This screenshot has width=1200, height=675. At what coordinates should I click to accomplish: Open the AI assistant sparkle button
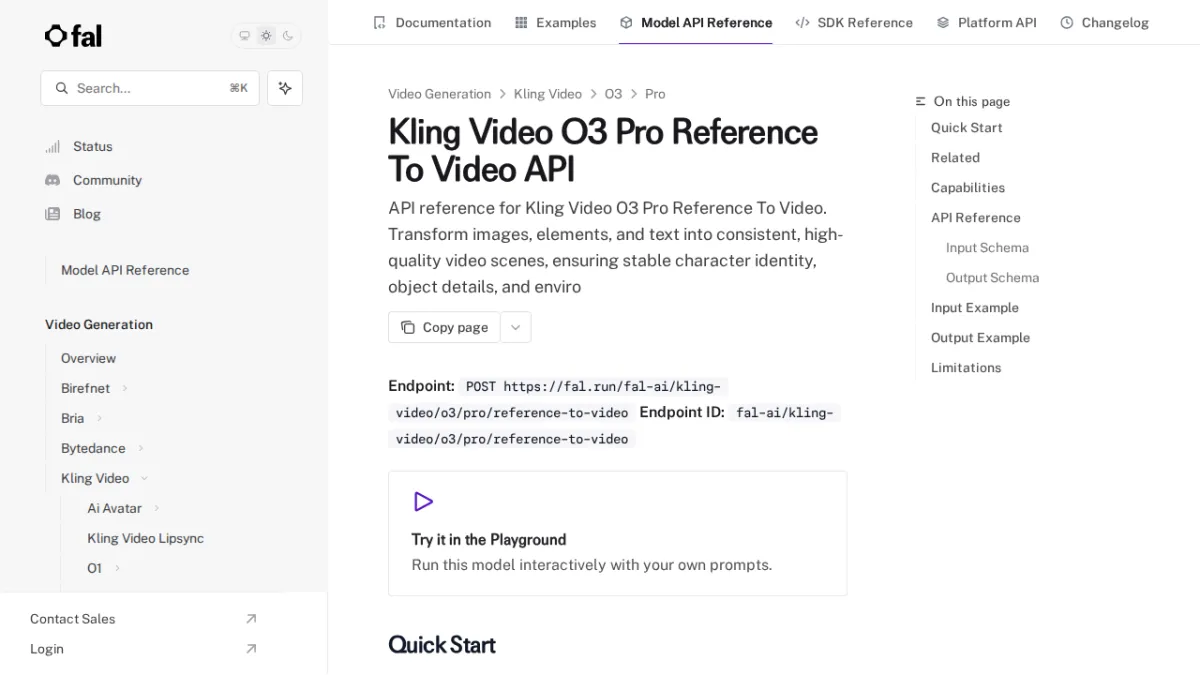coord(285,88)
